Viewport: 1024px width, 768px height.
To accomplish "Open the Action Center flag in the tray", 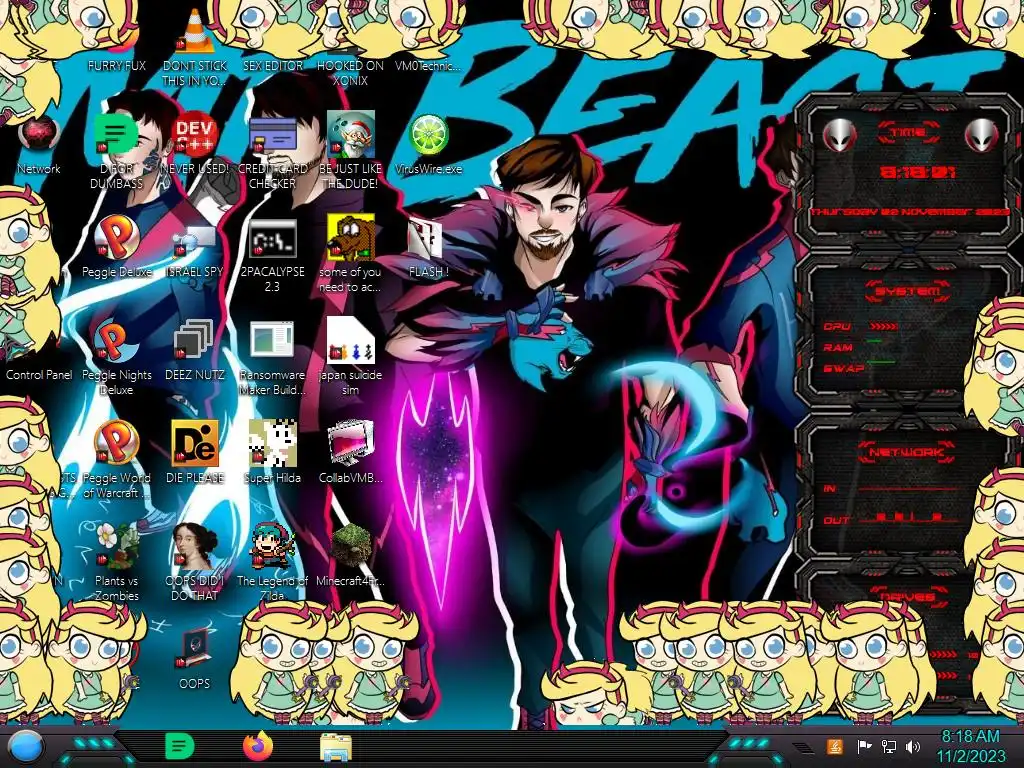I will (x=864, y=746).
